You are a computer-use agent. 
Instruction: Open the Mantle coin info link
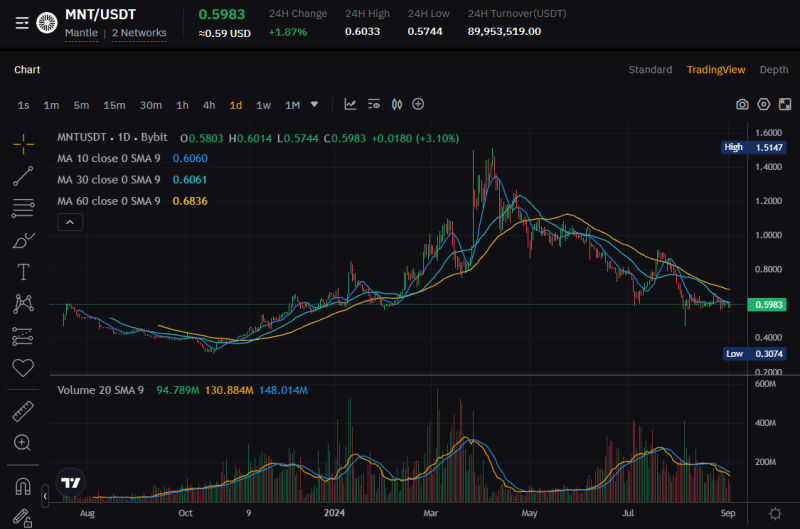(81, 33)
